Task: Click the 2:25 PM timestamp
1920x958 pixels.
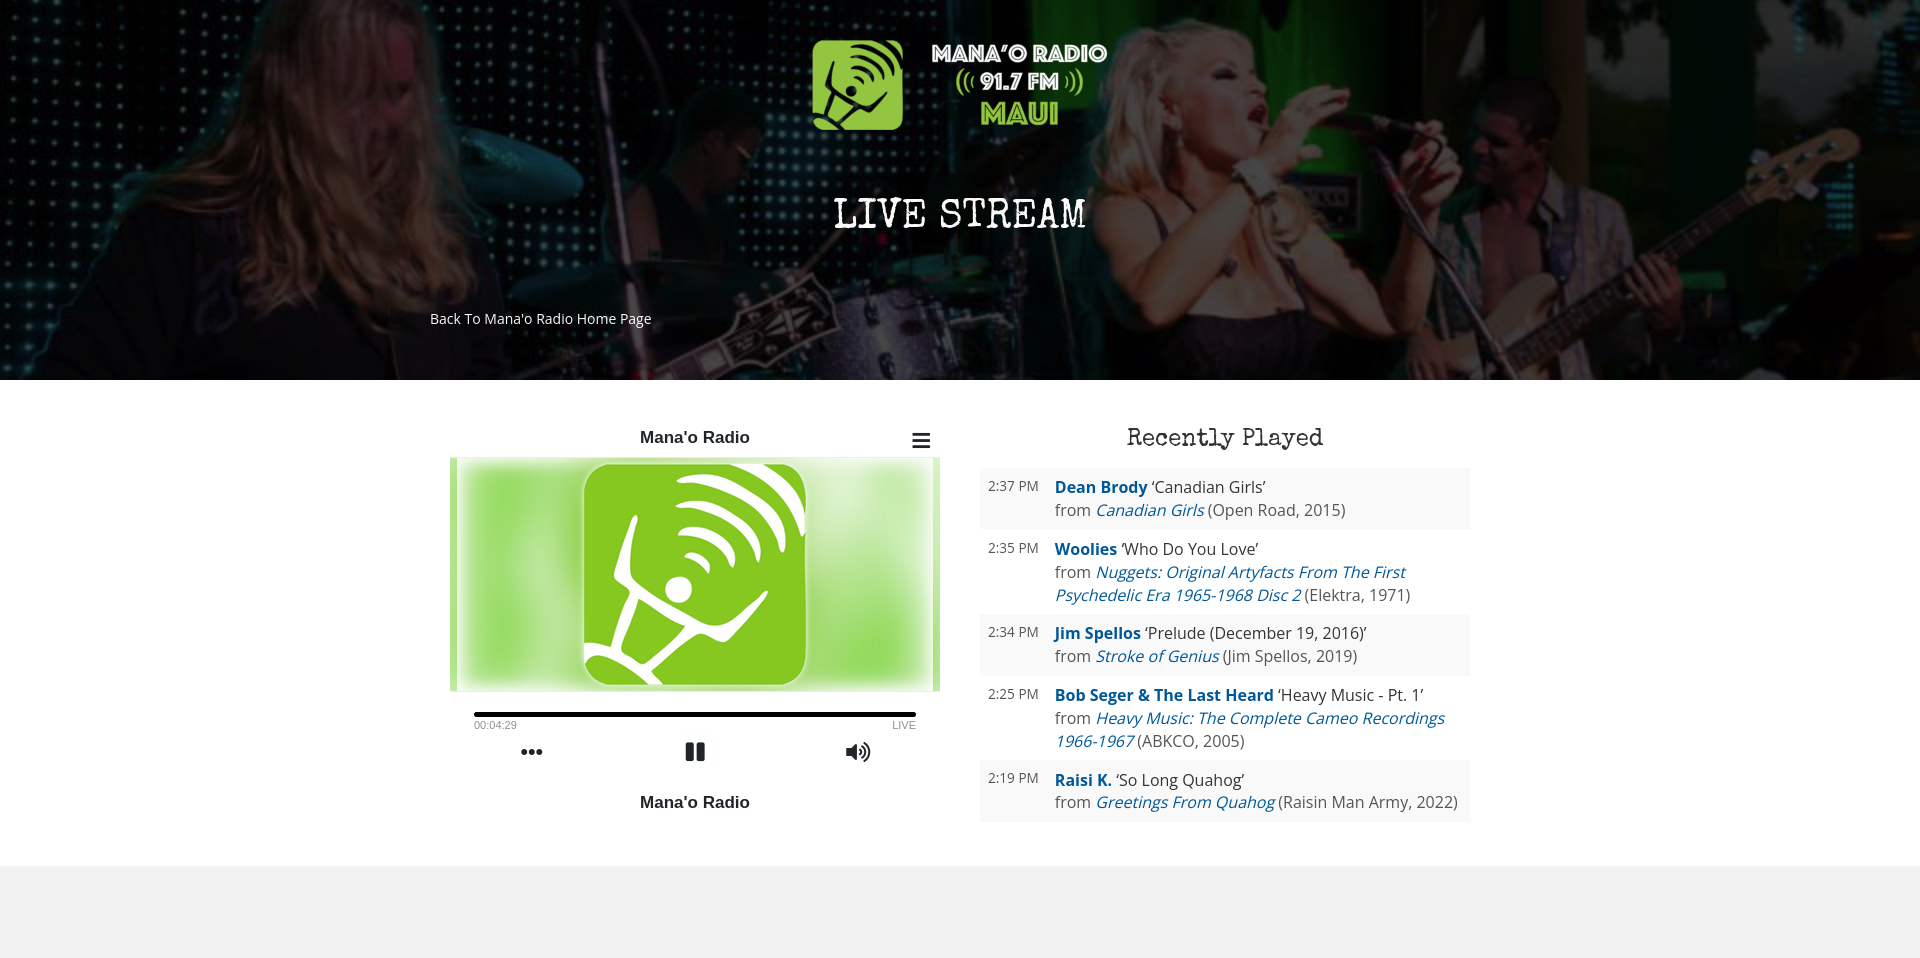Action: [x=1013, y=694]
